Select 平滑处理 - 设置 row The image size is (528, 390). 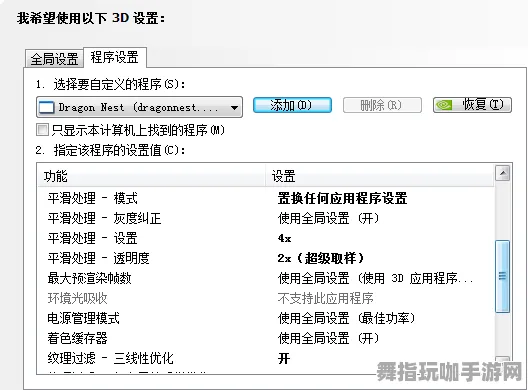click(x=266, y=238)
